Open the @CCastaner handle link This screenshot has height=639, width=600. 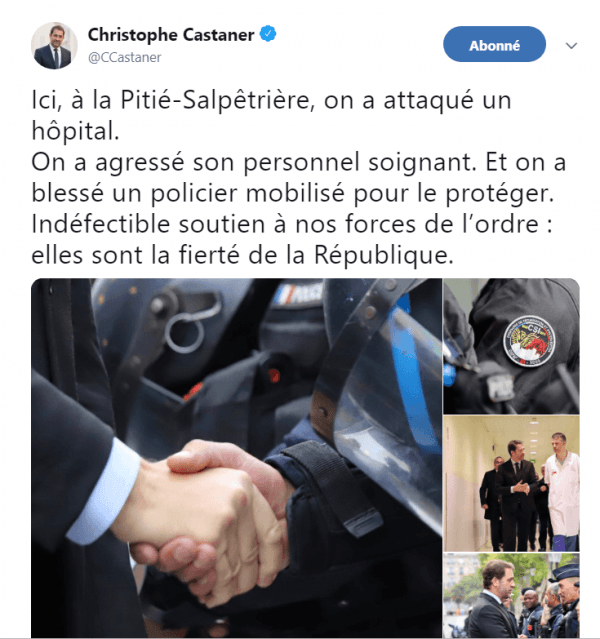(124, 57)
